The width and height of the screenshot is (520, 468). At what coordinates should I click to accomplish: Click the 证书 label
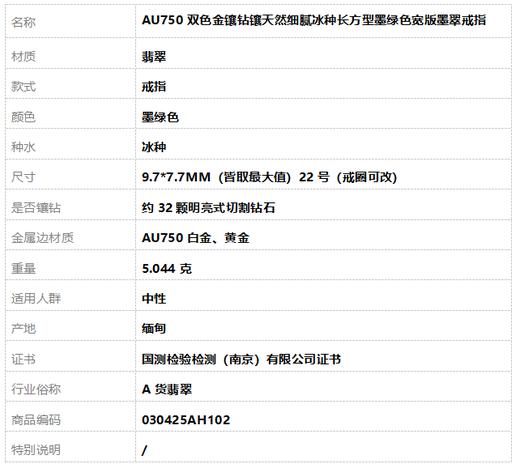pos(23,359)
